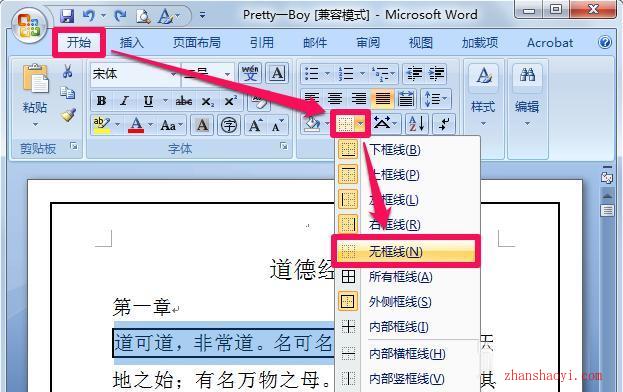This screenshot has height=392, width=623.
Task: Toggle Italic formatting
Action: click(x=124, y=101)
